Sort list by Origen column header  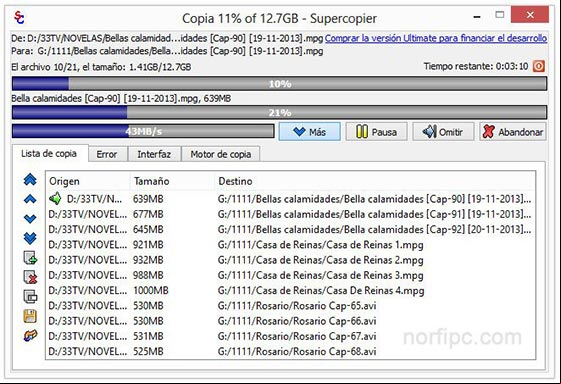[88, 181]
